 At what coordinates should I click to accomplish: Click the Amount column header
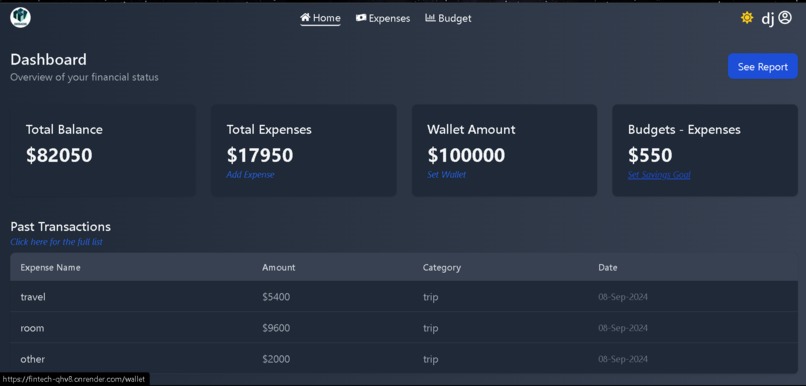279,267
